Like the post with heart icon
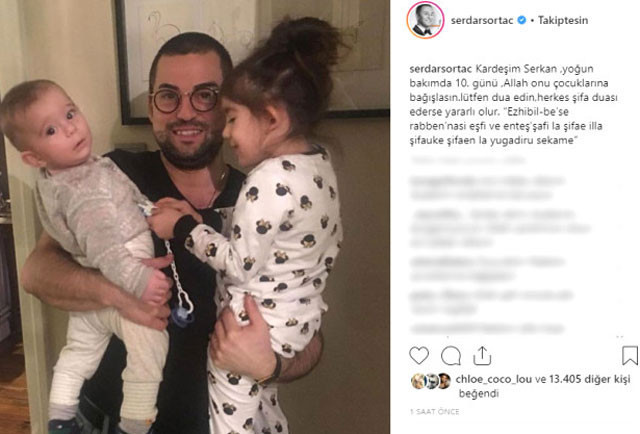Viewport: 640px width, 434px height. [419, 356]
